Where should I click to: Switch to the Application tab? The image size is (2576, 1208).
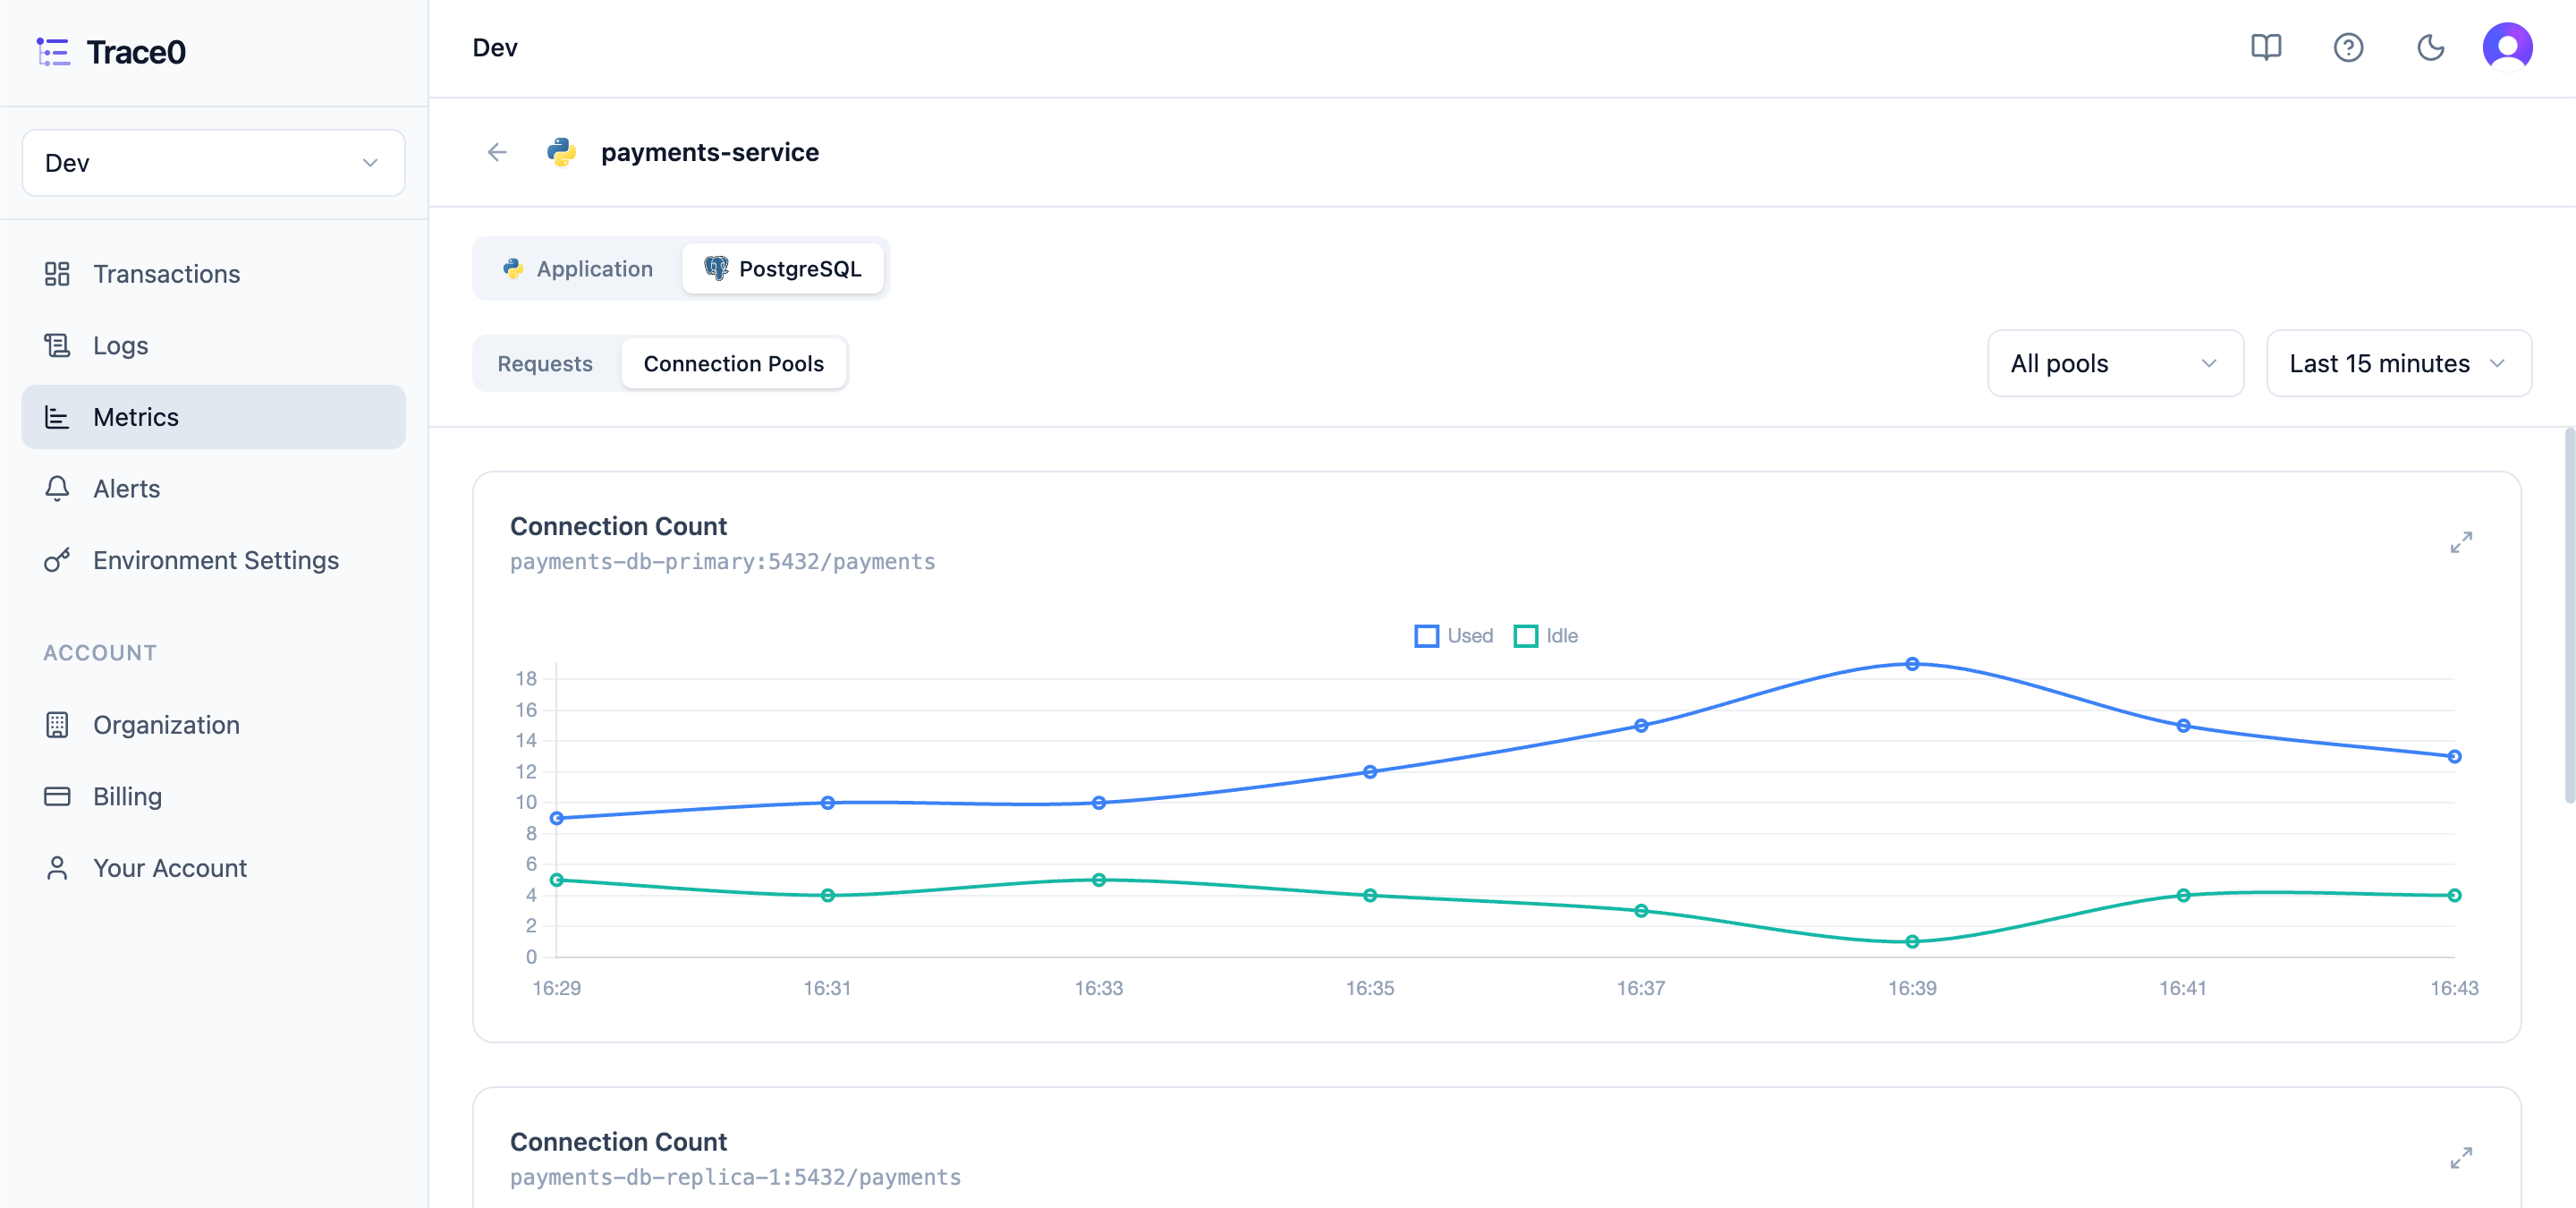pos(578,269)
